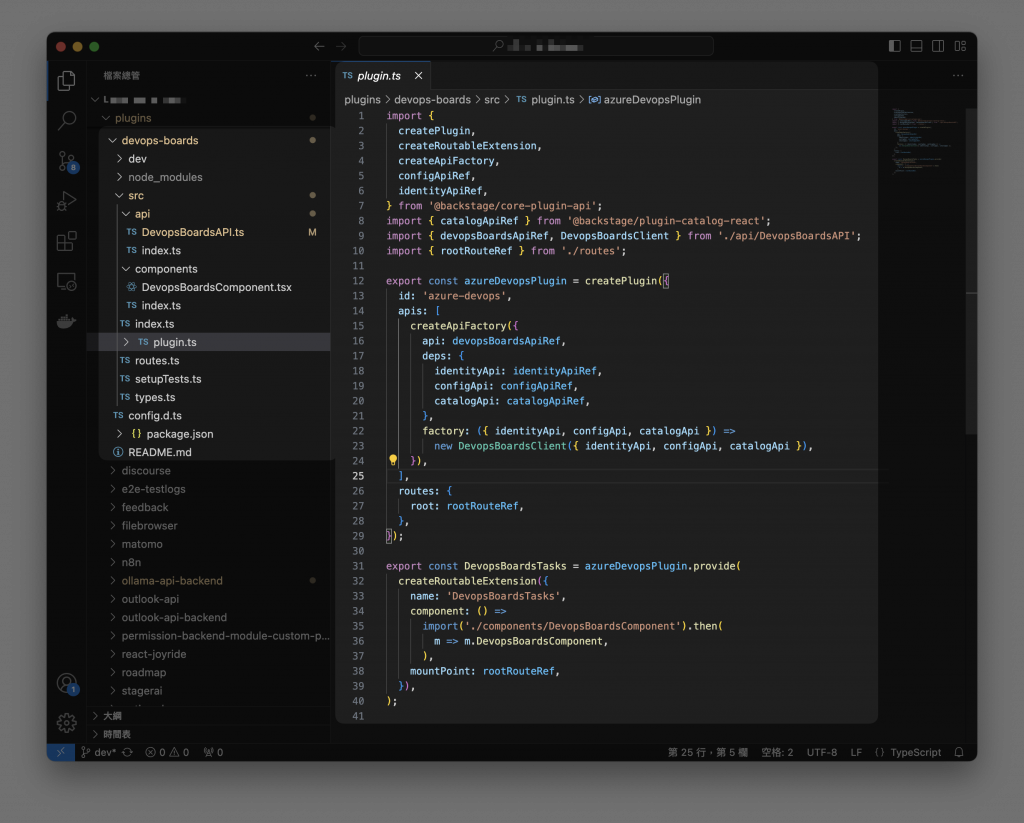Open the Source Control view
The height and width of the screenshot is (823, 1024).
tap(67, 161)
